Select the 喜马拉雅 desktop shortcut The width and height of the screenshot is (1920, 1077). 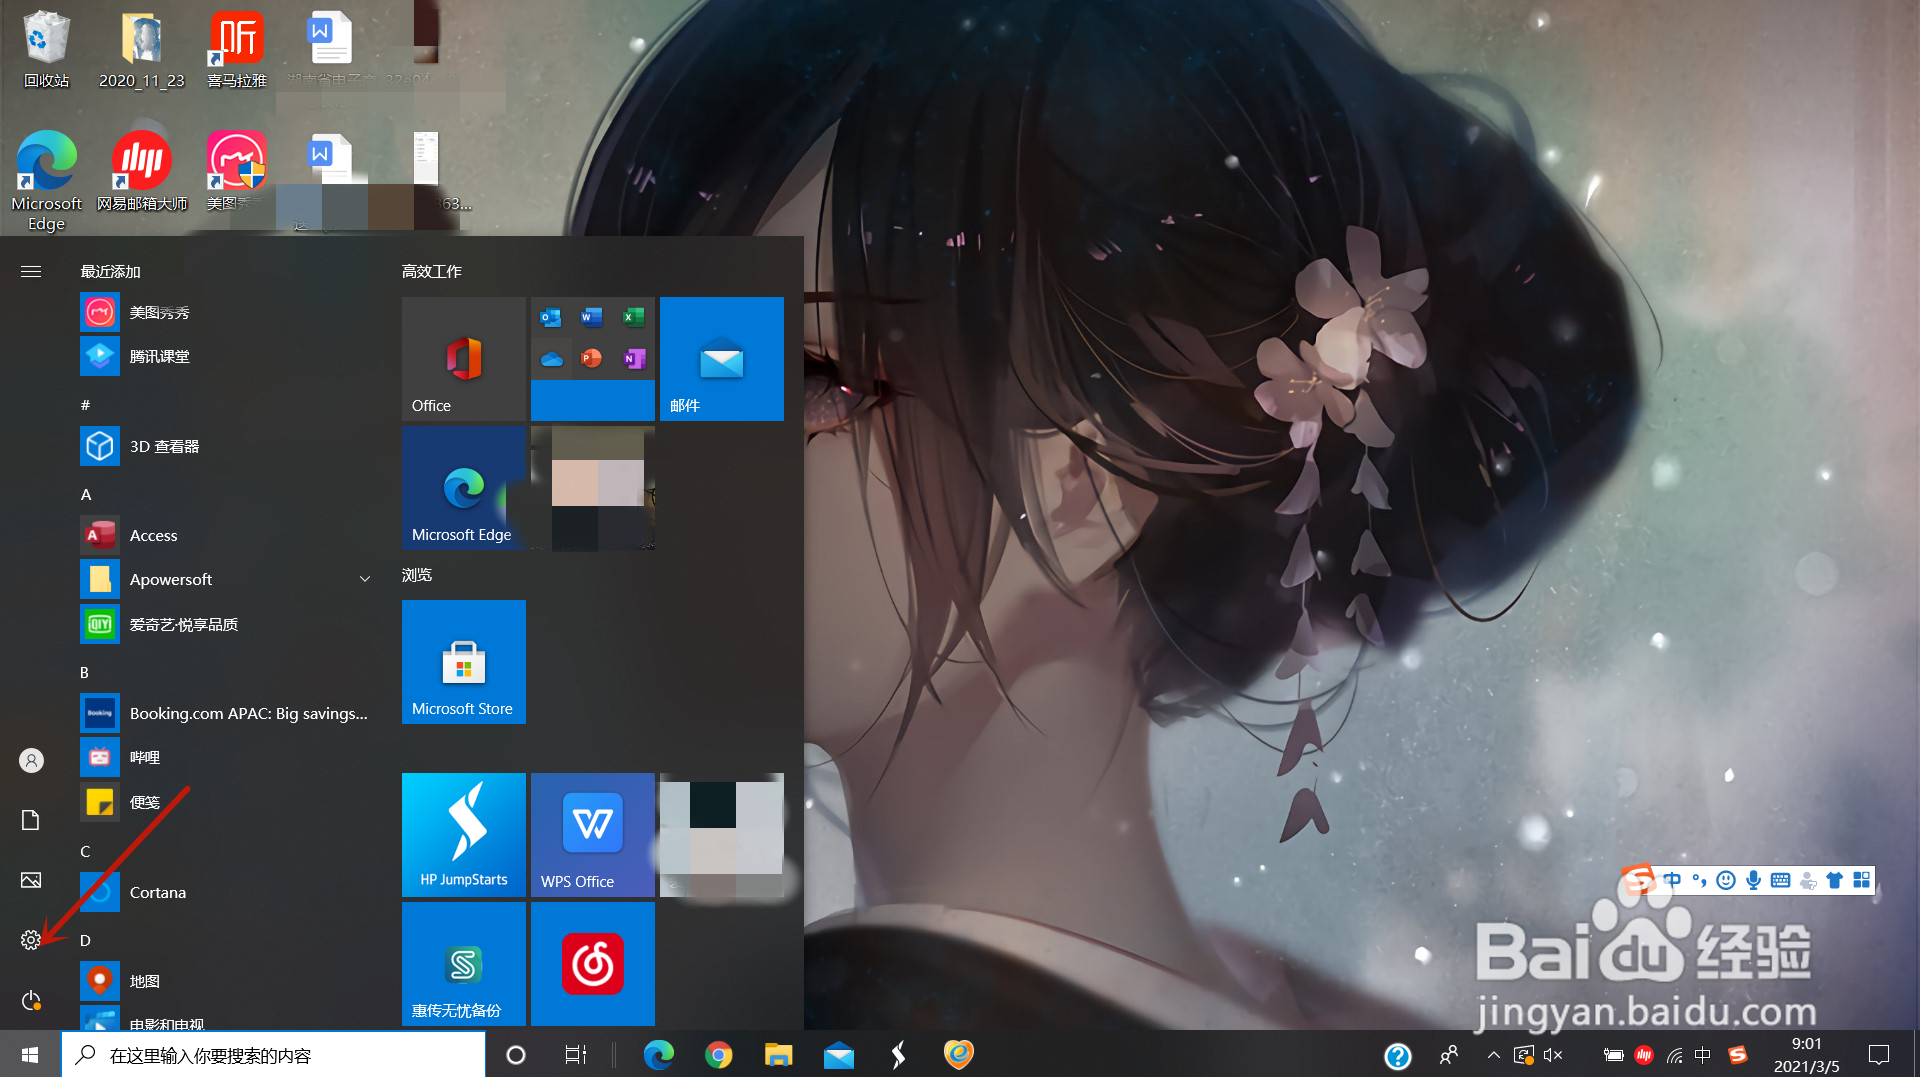pos(237,49)
